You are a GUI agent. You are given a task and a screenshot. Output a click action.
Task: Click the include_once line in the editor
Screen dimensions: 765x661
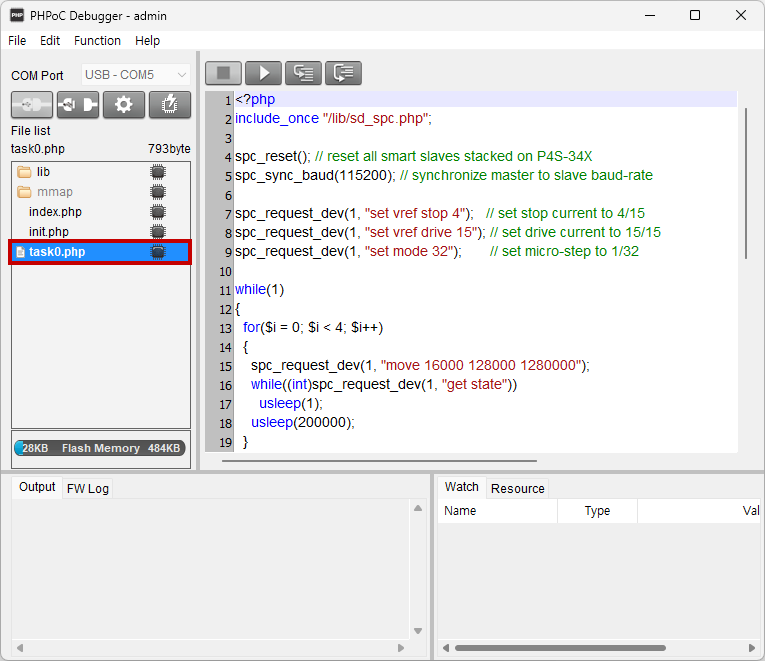point(333,119)
